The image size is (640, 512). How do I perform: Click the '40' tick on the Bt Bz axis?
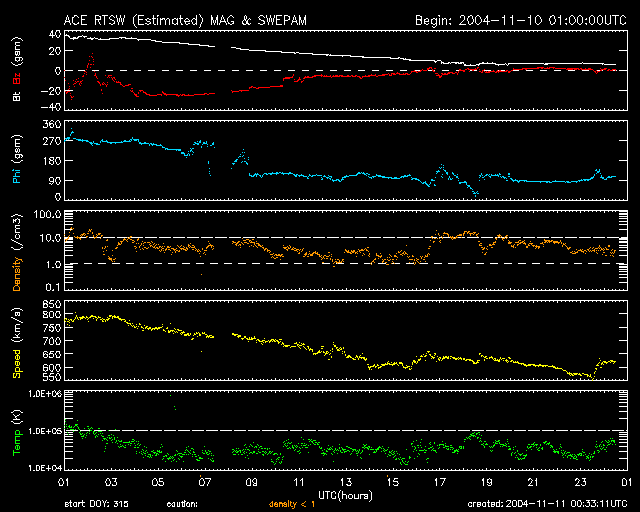pyautogui.click(x=55, y=34)
